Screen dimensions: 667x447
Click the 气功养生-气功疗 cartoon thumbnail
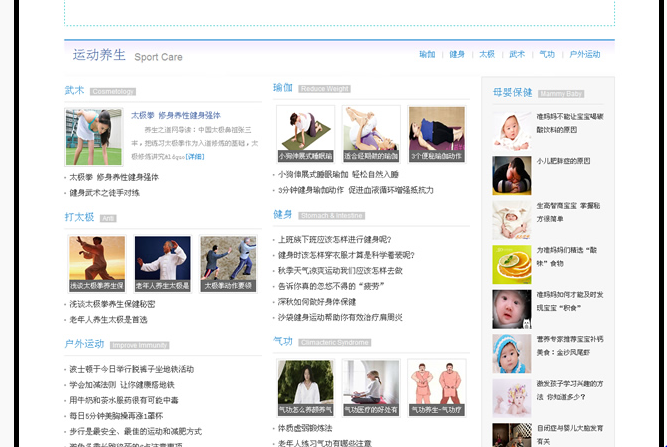437,387
